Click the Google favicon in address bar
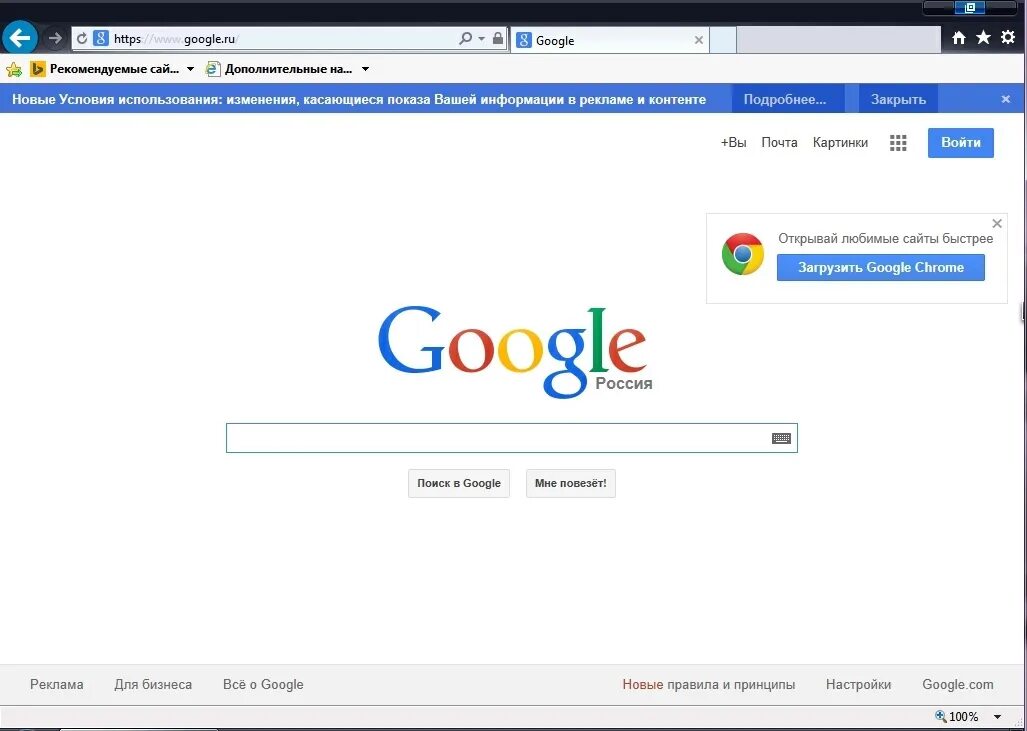Viewport: 1027px width, 731px height. point(101,39)
